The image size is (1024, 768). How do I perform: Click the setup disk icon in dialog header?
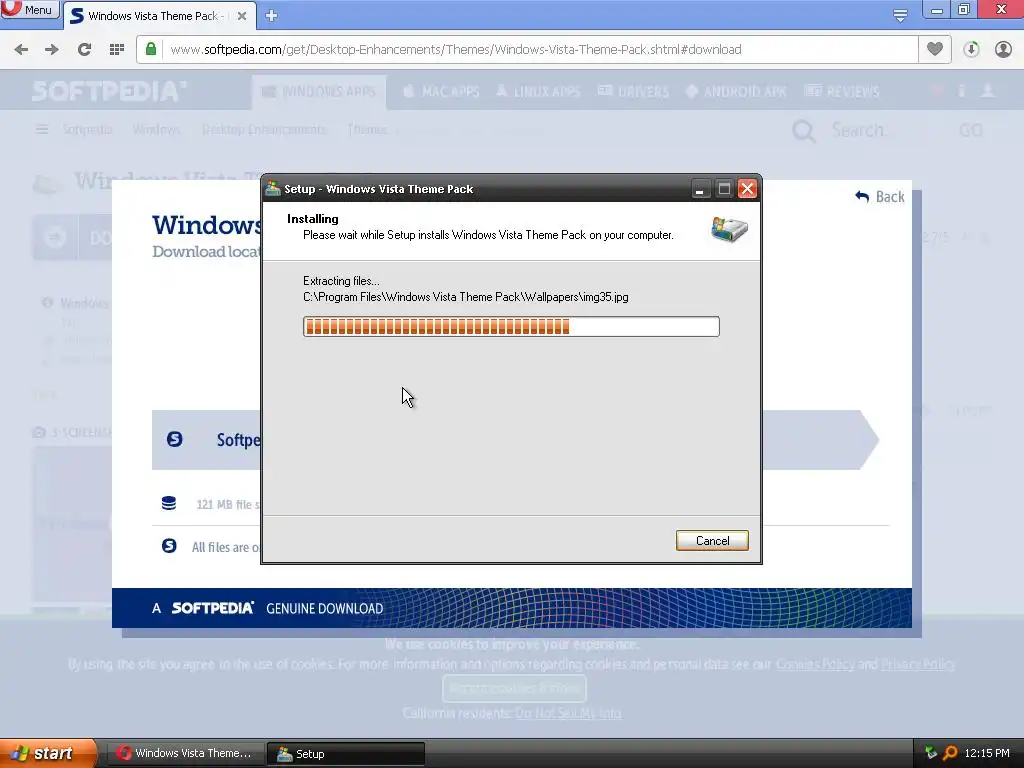coord(729,229)
